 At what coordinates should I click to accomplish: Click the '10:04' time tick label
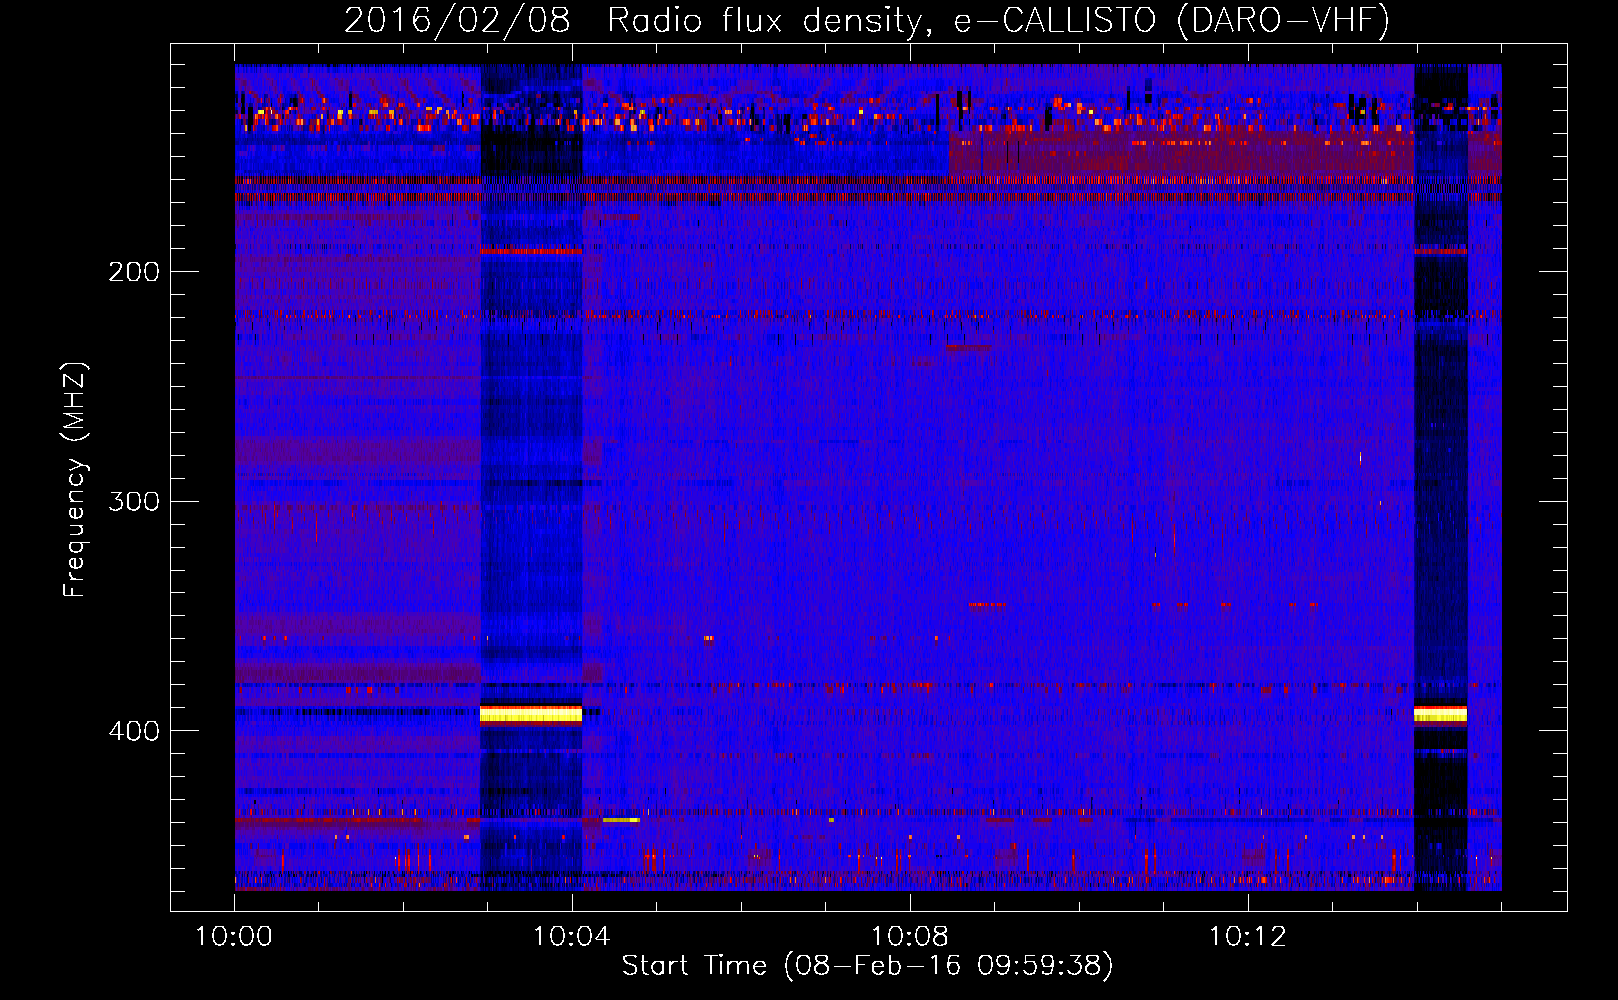point(571,937)
